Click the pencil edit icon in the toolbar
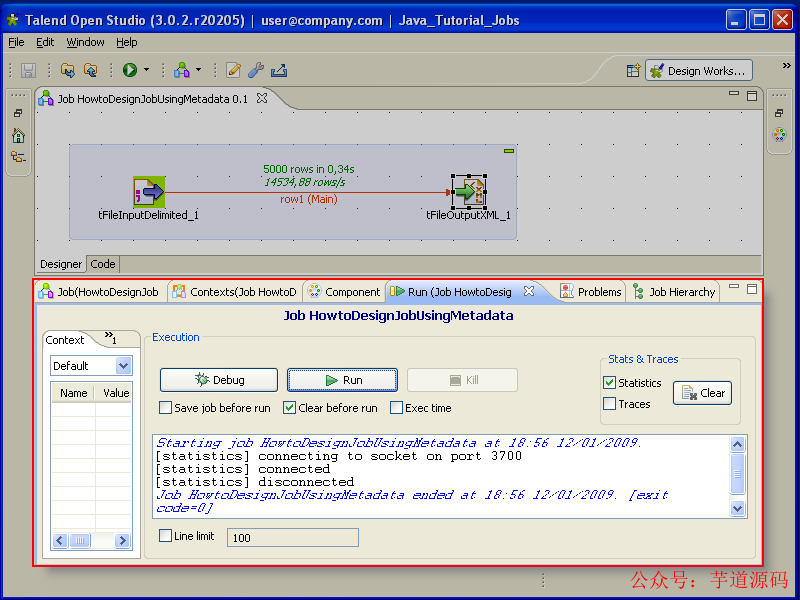The width and height of the screenshot is (800, 600). pos(232,70)
